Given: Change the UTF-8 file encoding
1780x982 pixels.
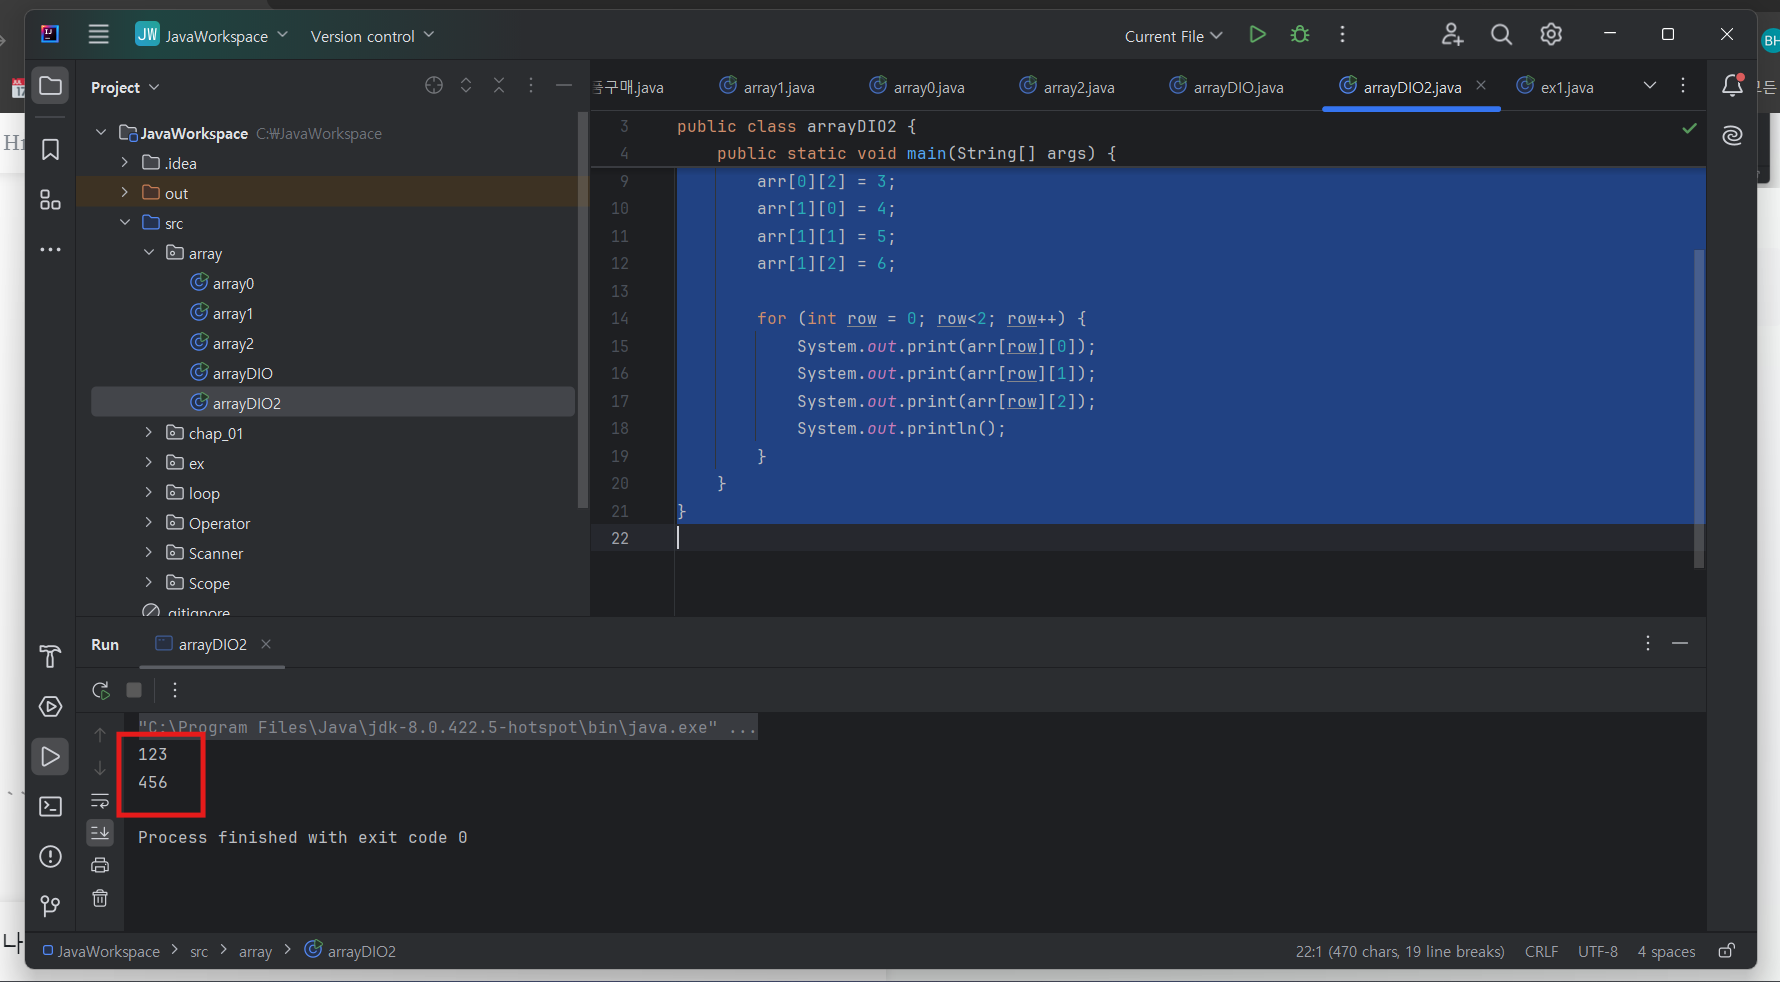Looking at the screenshot, I should click(1598, 952).
